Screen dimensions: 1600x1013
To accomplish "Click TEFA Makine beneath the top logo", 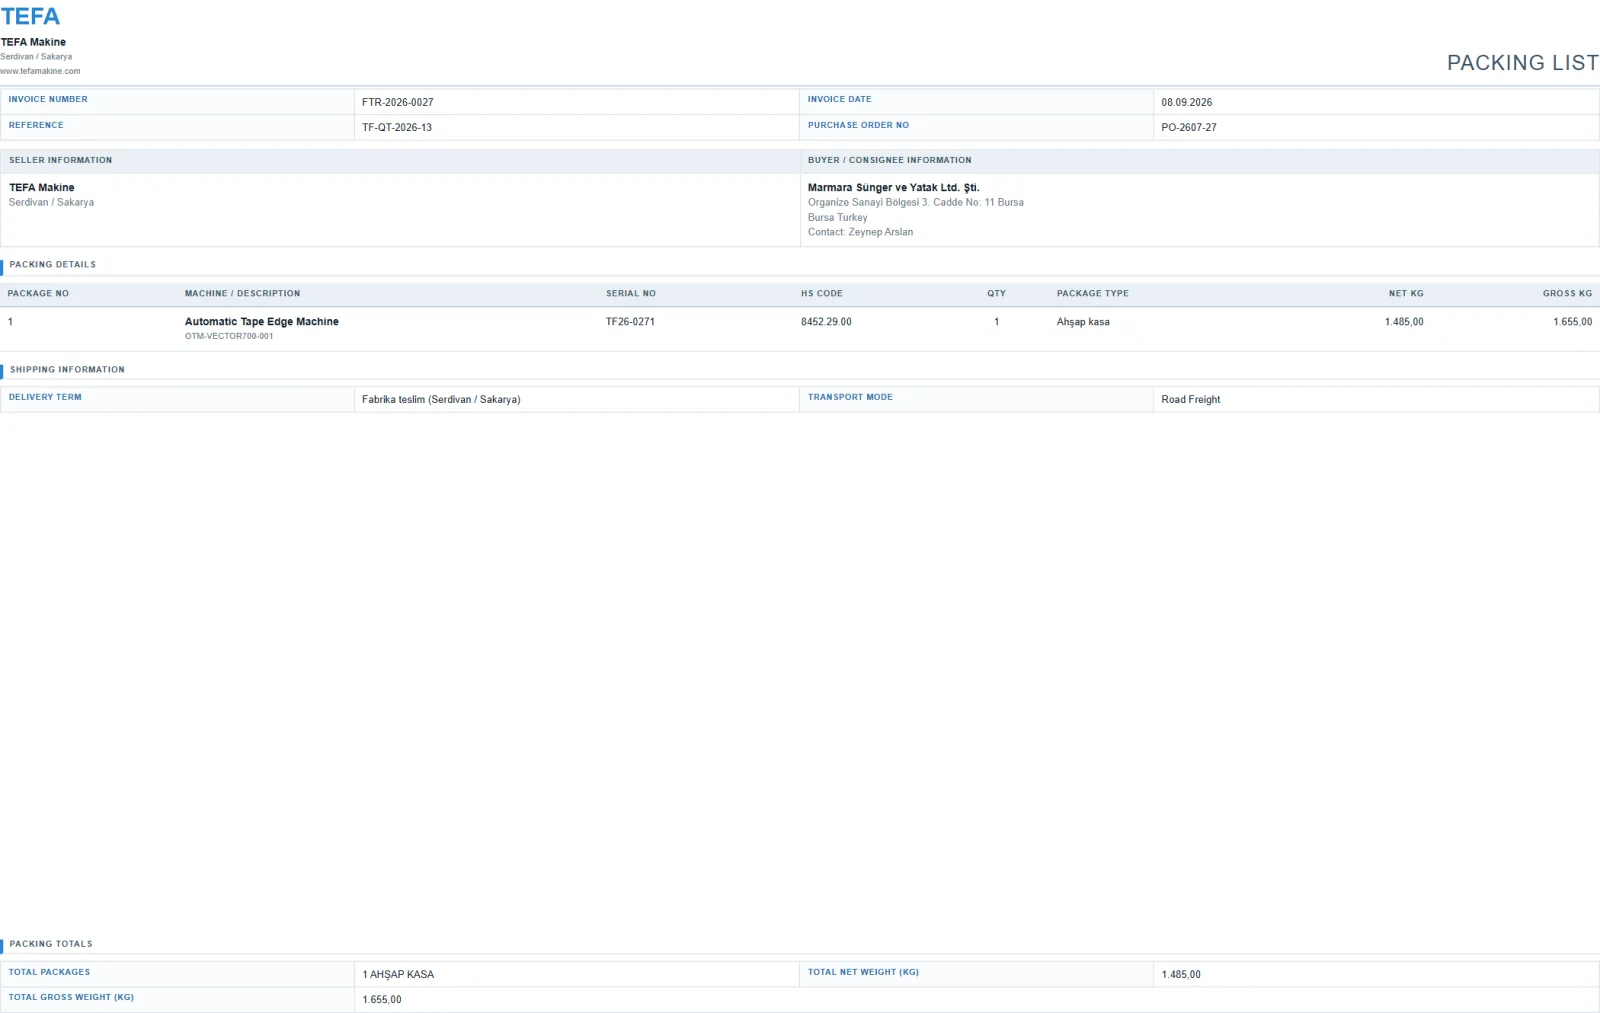I will click(33, 42).
